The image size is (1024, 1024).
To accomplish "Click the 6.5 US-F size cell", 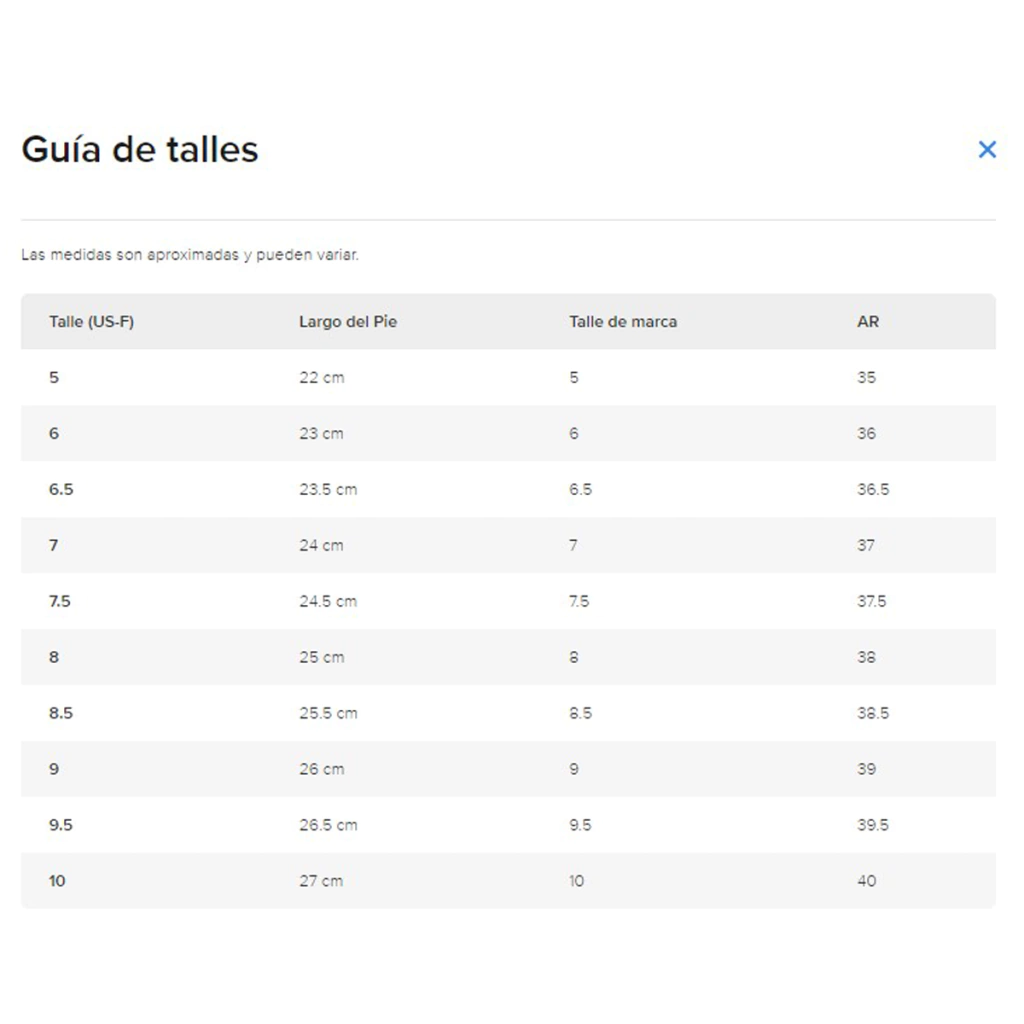I will pos(61,489).
